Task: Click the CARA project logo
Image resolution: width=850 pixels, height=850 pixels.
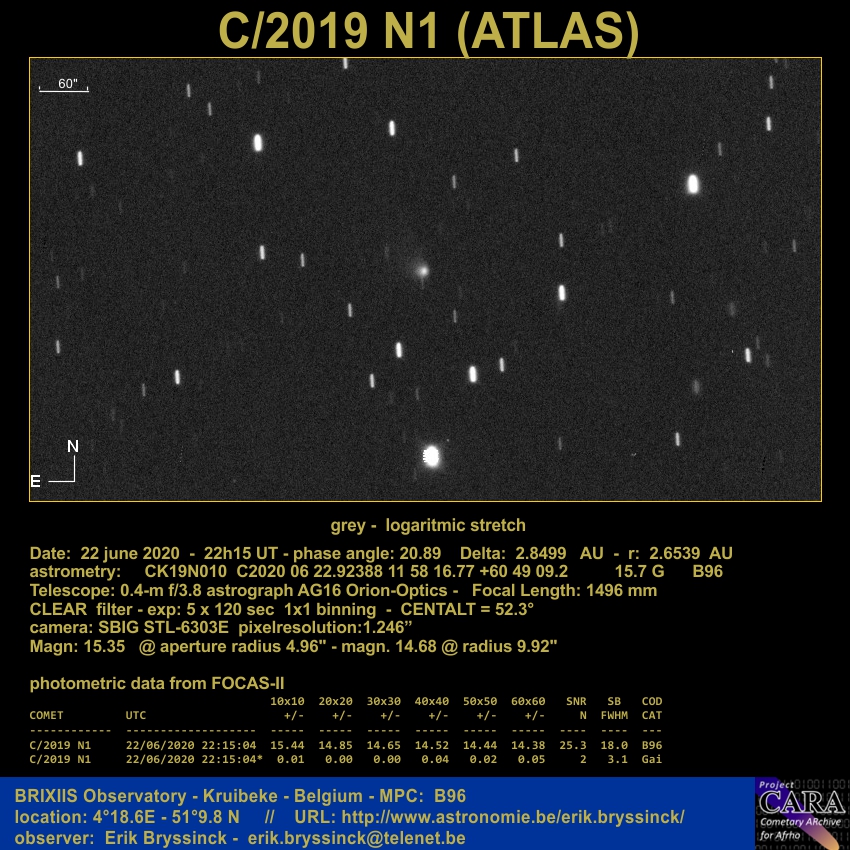Action: click(801, 813)
